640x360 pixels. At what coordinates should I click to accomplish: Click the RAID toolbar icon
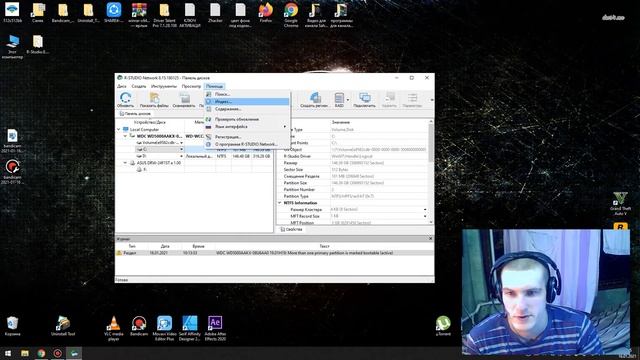coord(339,100)
